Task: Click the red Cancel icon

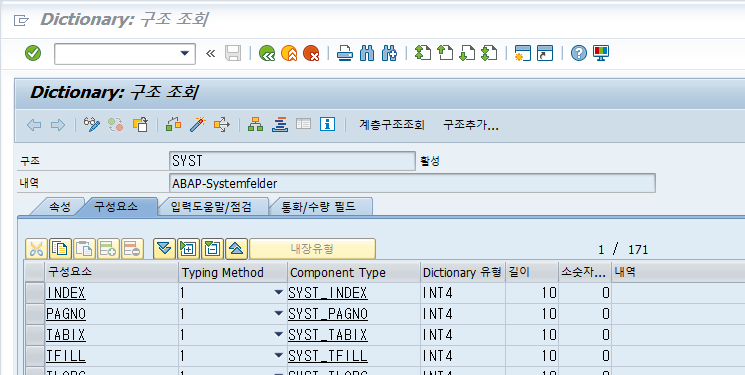Action: [x=311, y=53]
